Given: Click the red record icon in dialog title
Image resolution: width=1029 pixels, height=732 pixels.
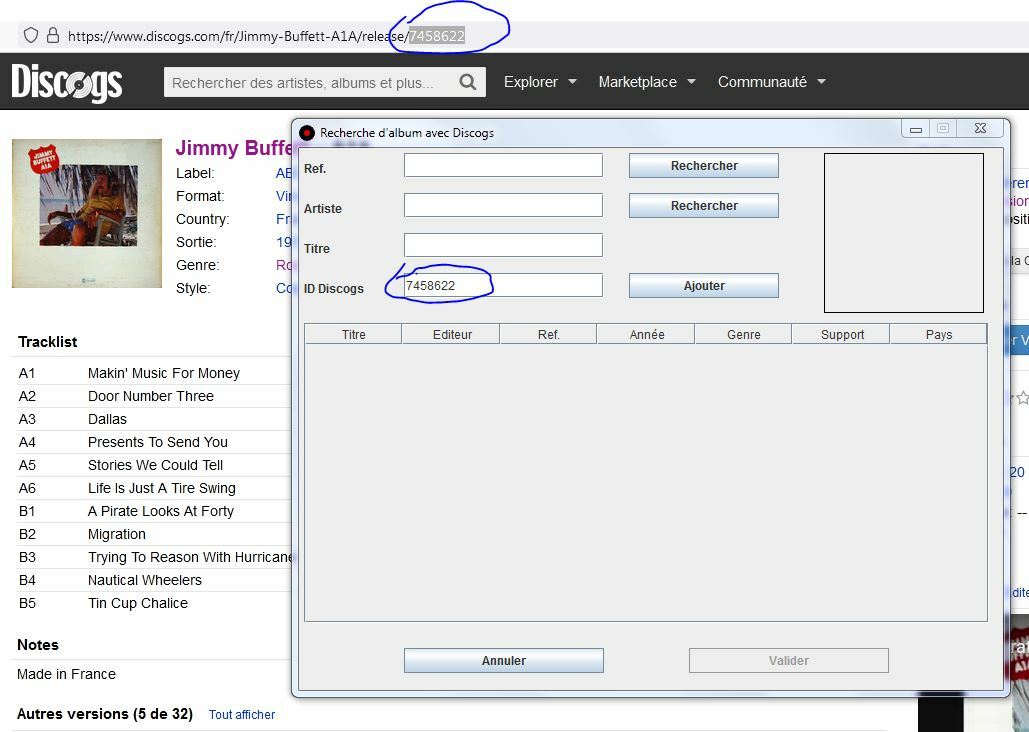Looking at the screenshot, I should (306, 133).
